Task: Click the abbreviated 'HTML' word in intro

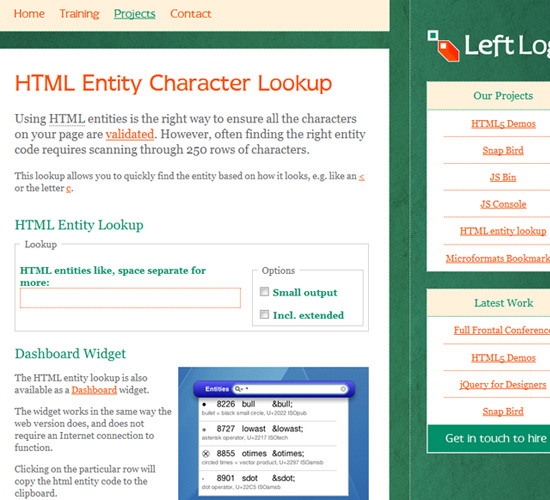Action: coord(67,119)
